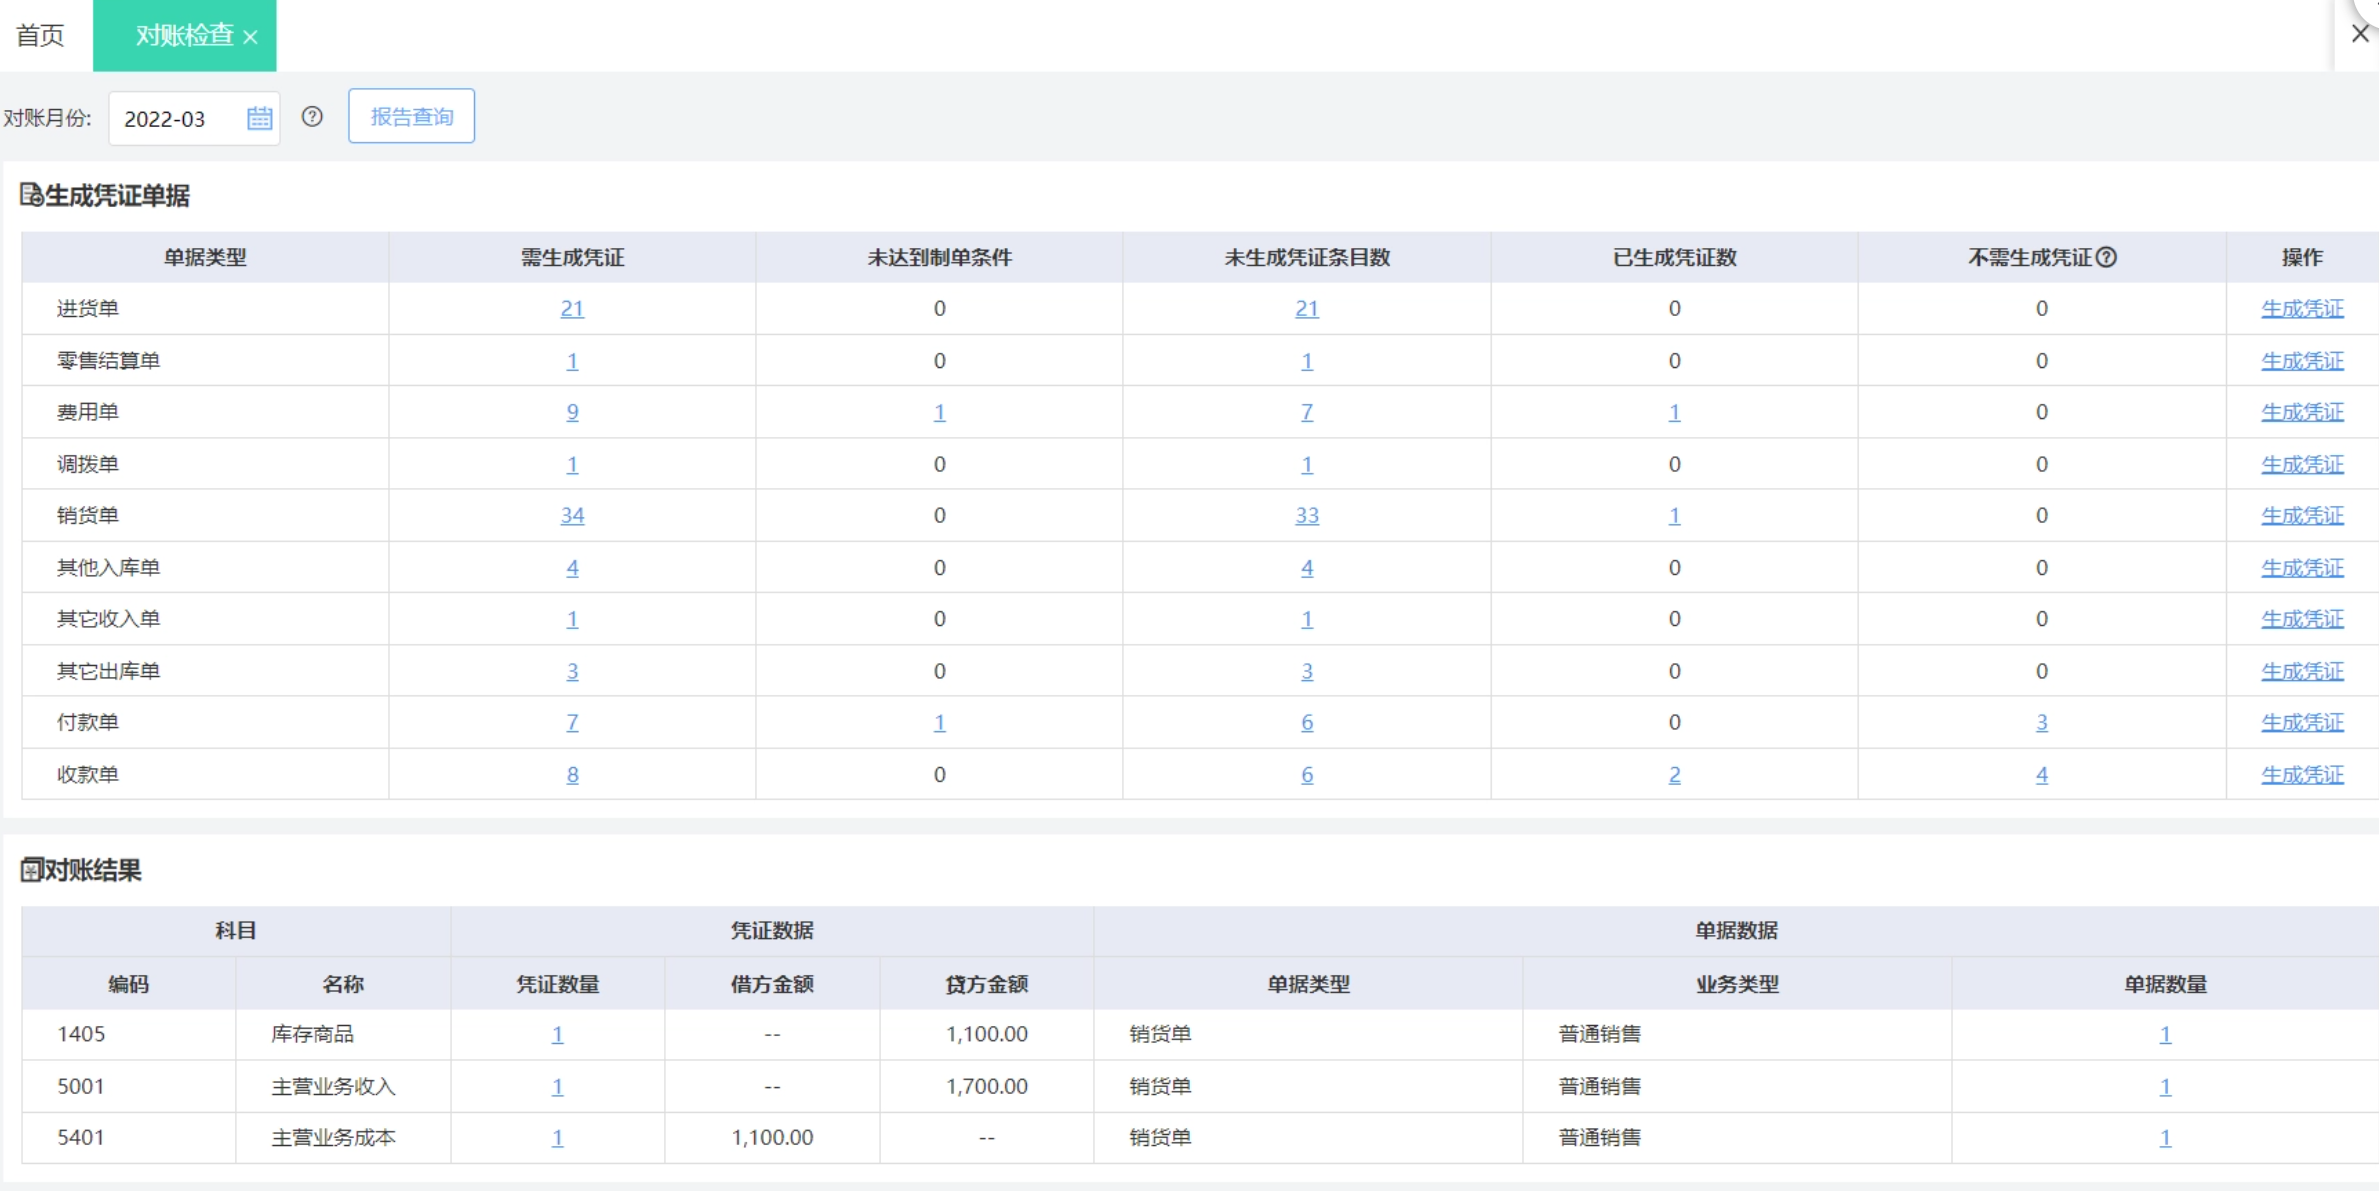The height and width of the screenshot is (1191, 2379).
Task: Click the help icon next to 不需生成凭证
Action: [2106, 258]
